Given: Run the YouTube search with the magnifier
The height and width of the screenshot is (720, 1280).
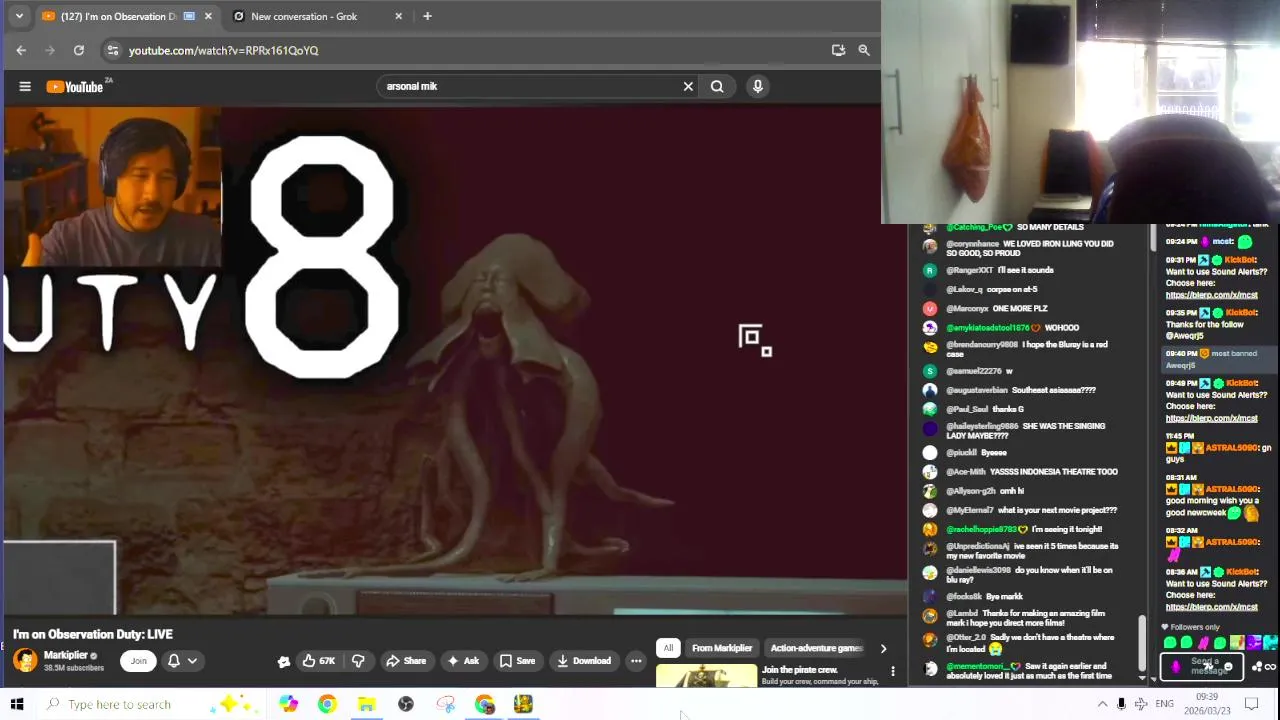Looking at the screenshot, I should click(717, 86).
